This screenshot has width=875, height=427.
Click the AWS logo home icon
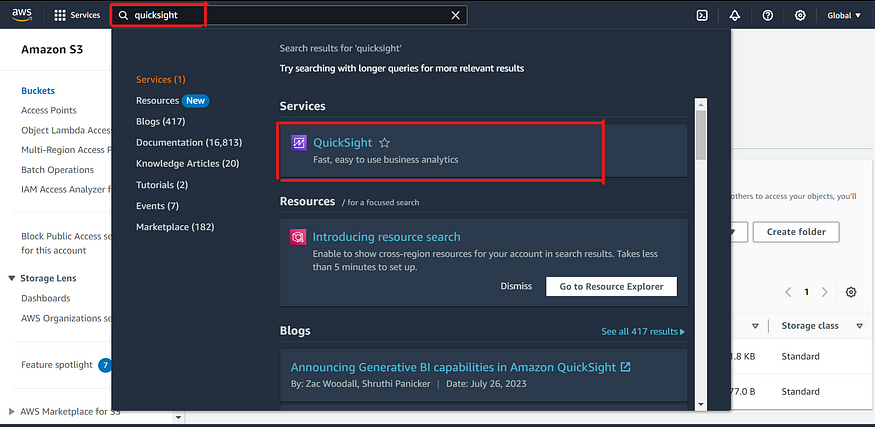tap(22, 15)
